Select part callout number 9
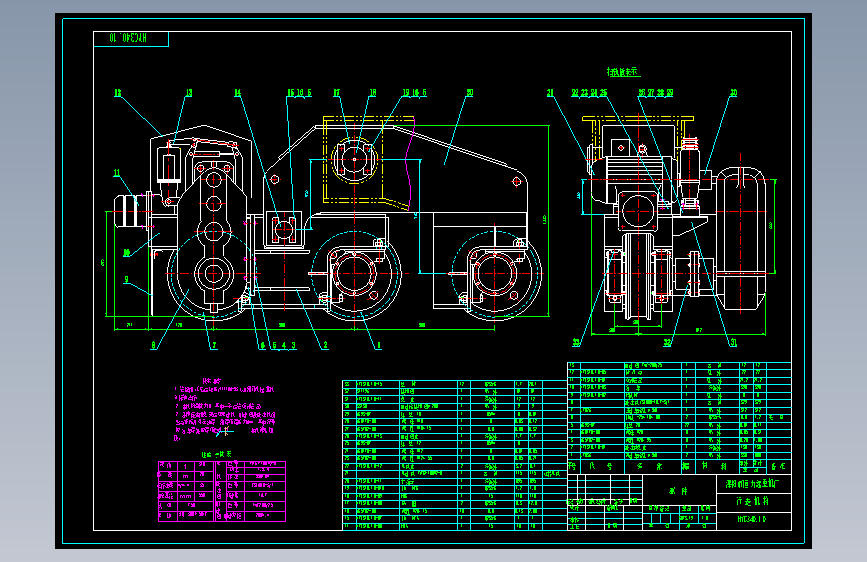 (126, 280)
